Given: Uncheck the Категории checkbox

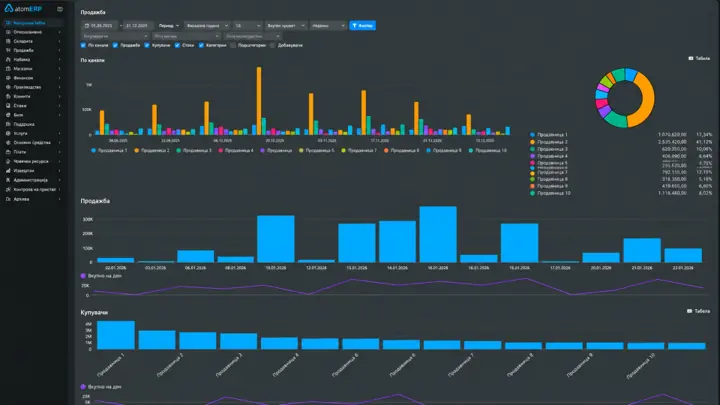Looking at the screenshot, I should 201,45.
